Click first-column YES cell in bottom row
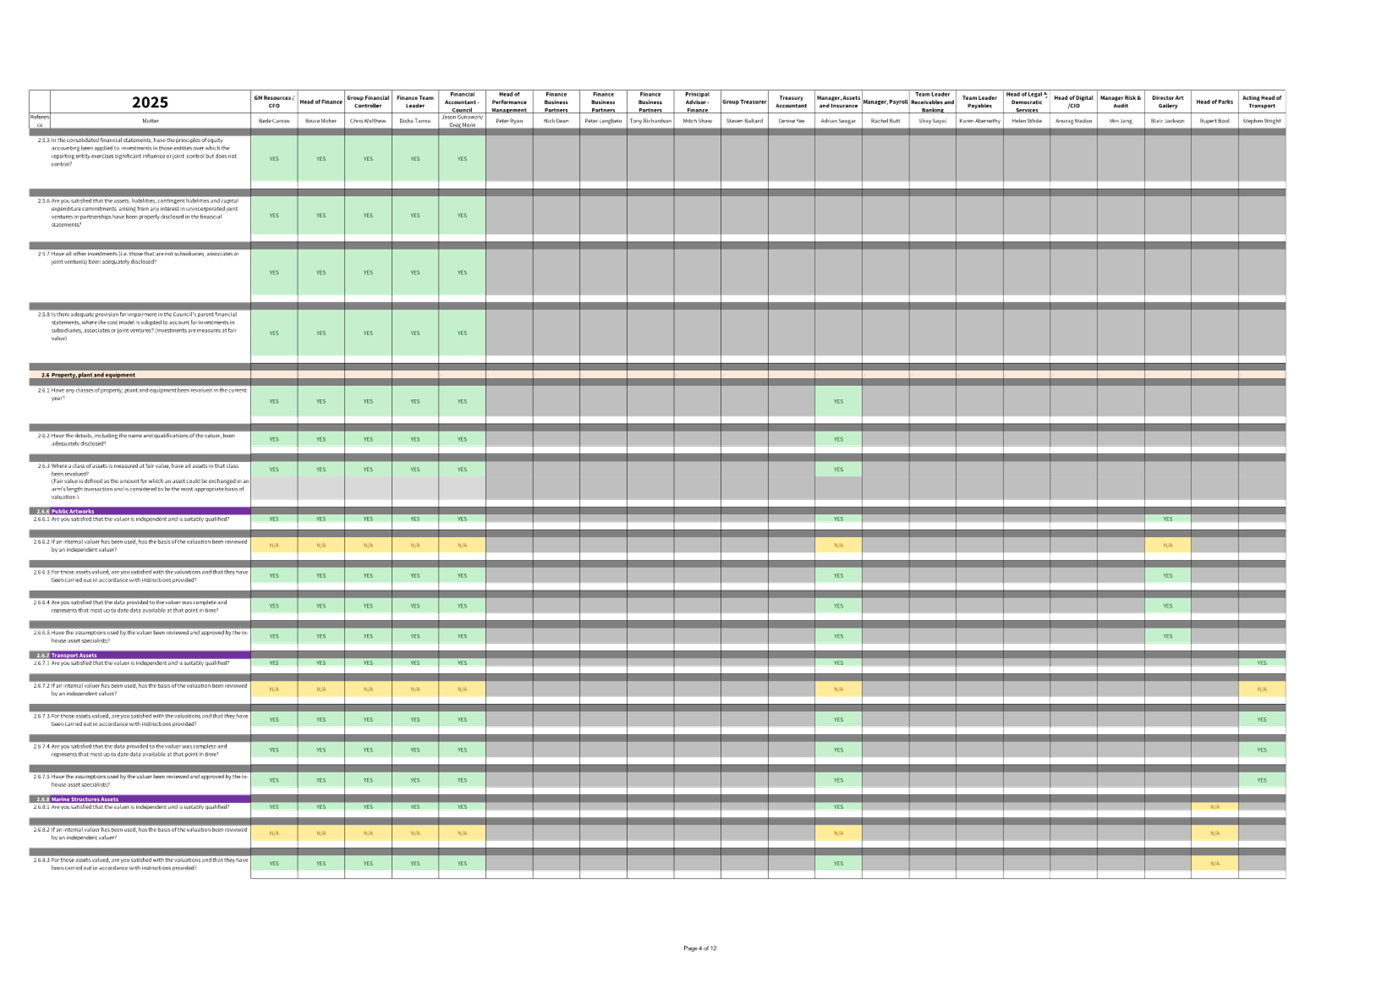Image resolution: width=1398 pixels, height=989 pixels. 274,863
